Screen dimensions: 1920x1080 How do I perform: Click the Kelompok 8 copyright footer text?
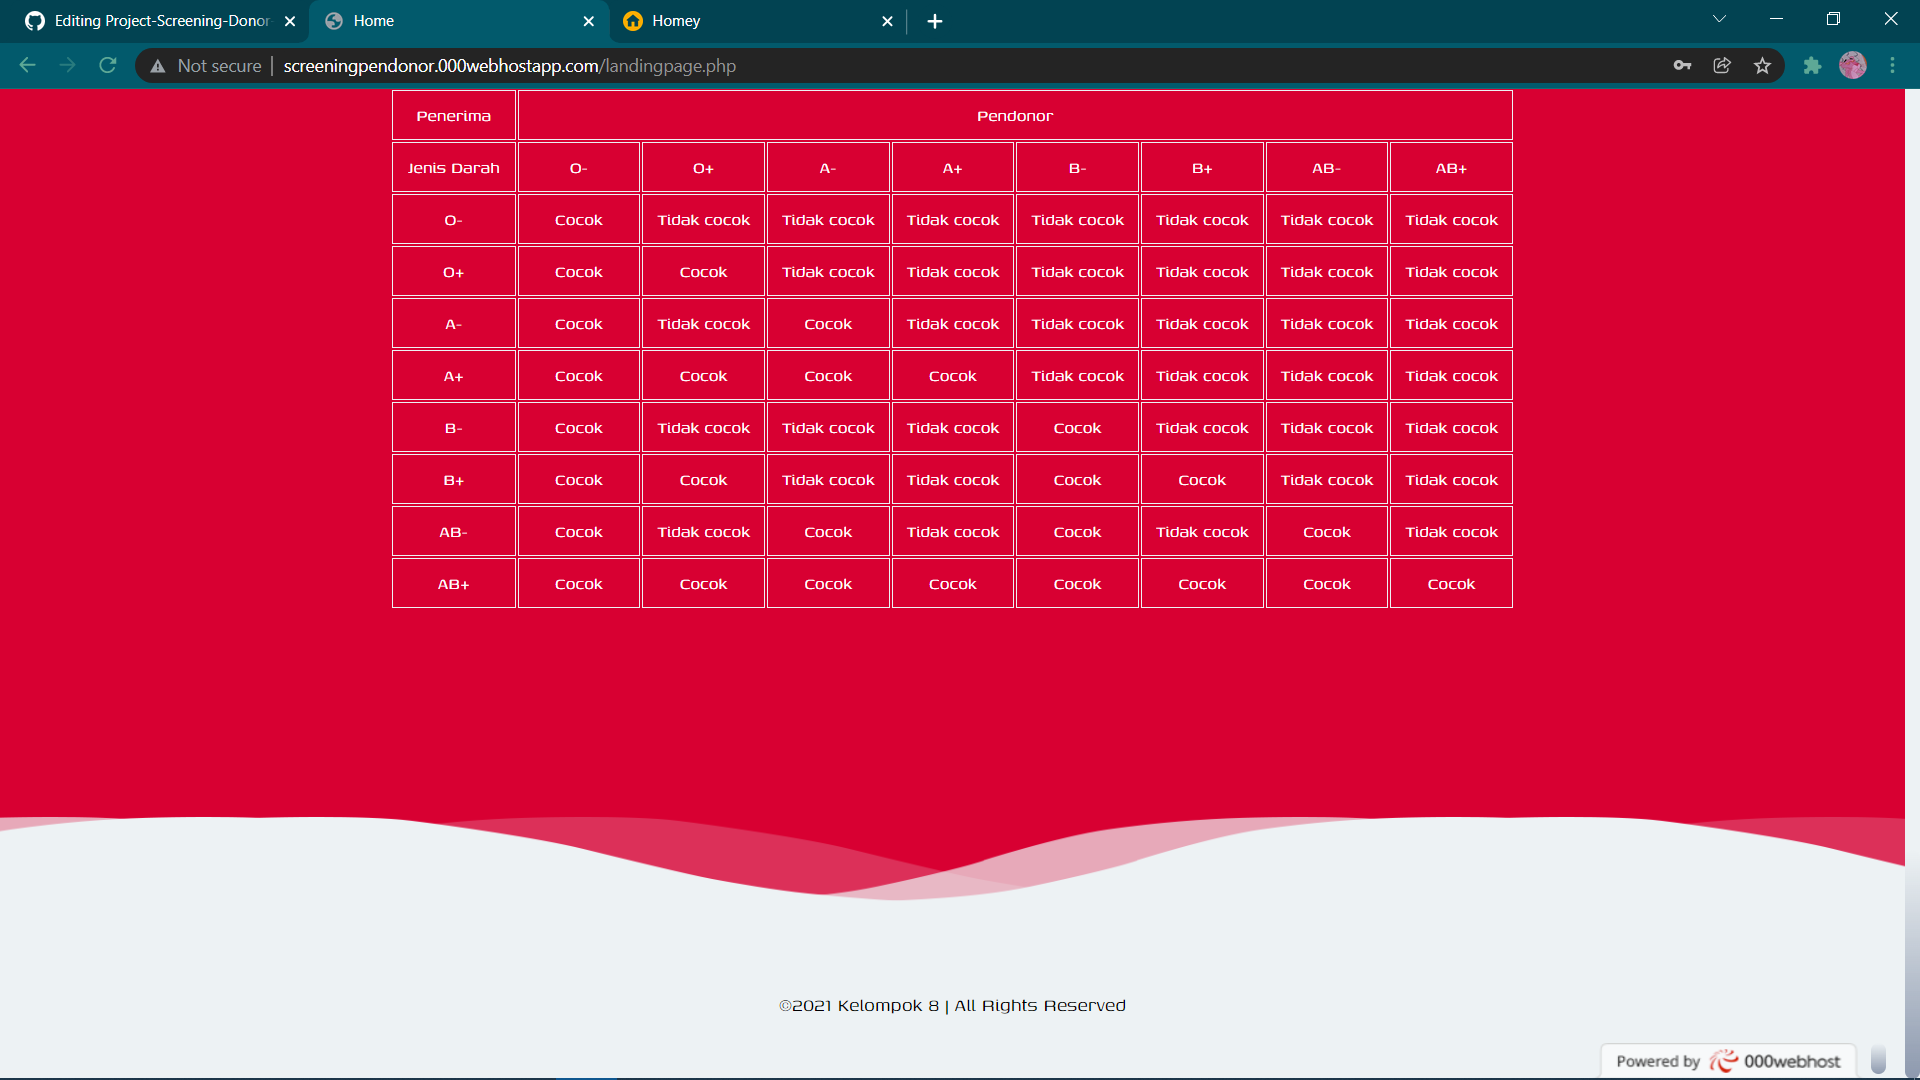952,1005
